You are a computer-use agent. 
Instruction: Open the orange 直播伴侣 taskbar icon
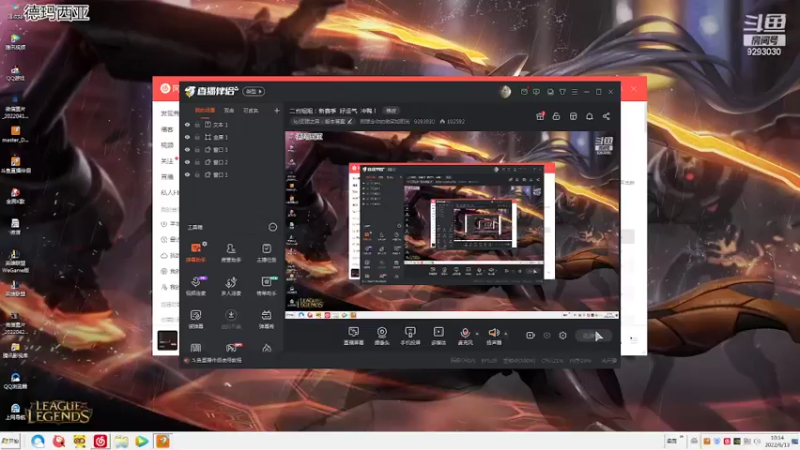(163, 441)
